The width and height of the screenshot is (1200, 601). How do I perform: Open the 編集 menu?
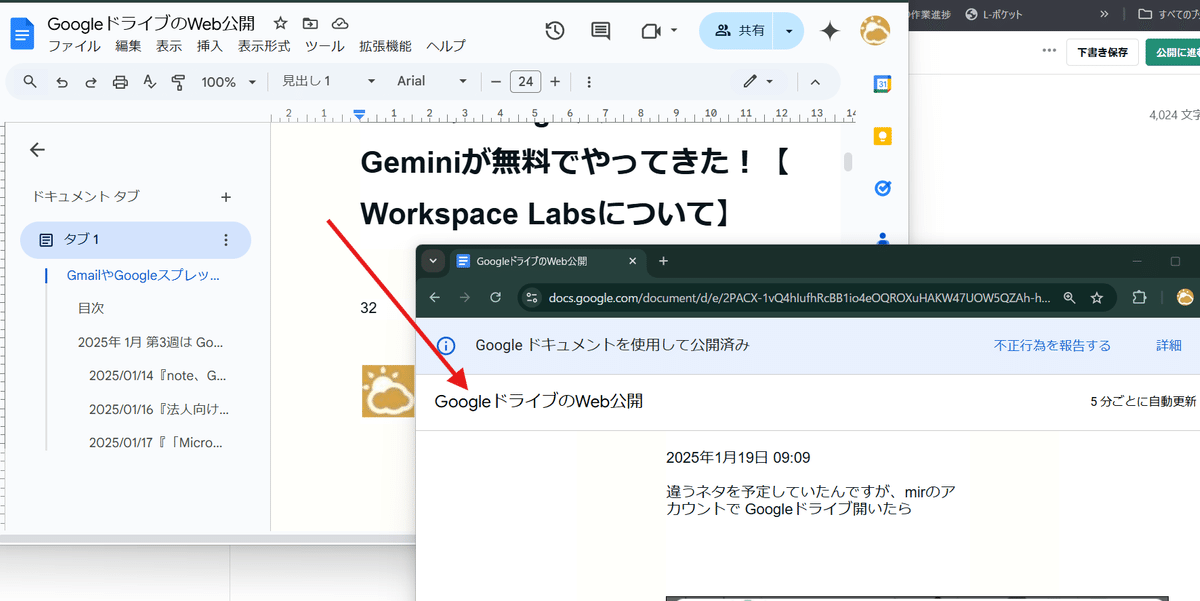128,46
